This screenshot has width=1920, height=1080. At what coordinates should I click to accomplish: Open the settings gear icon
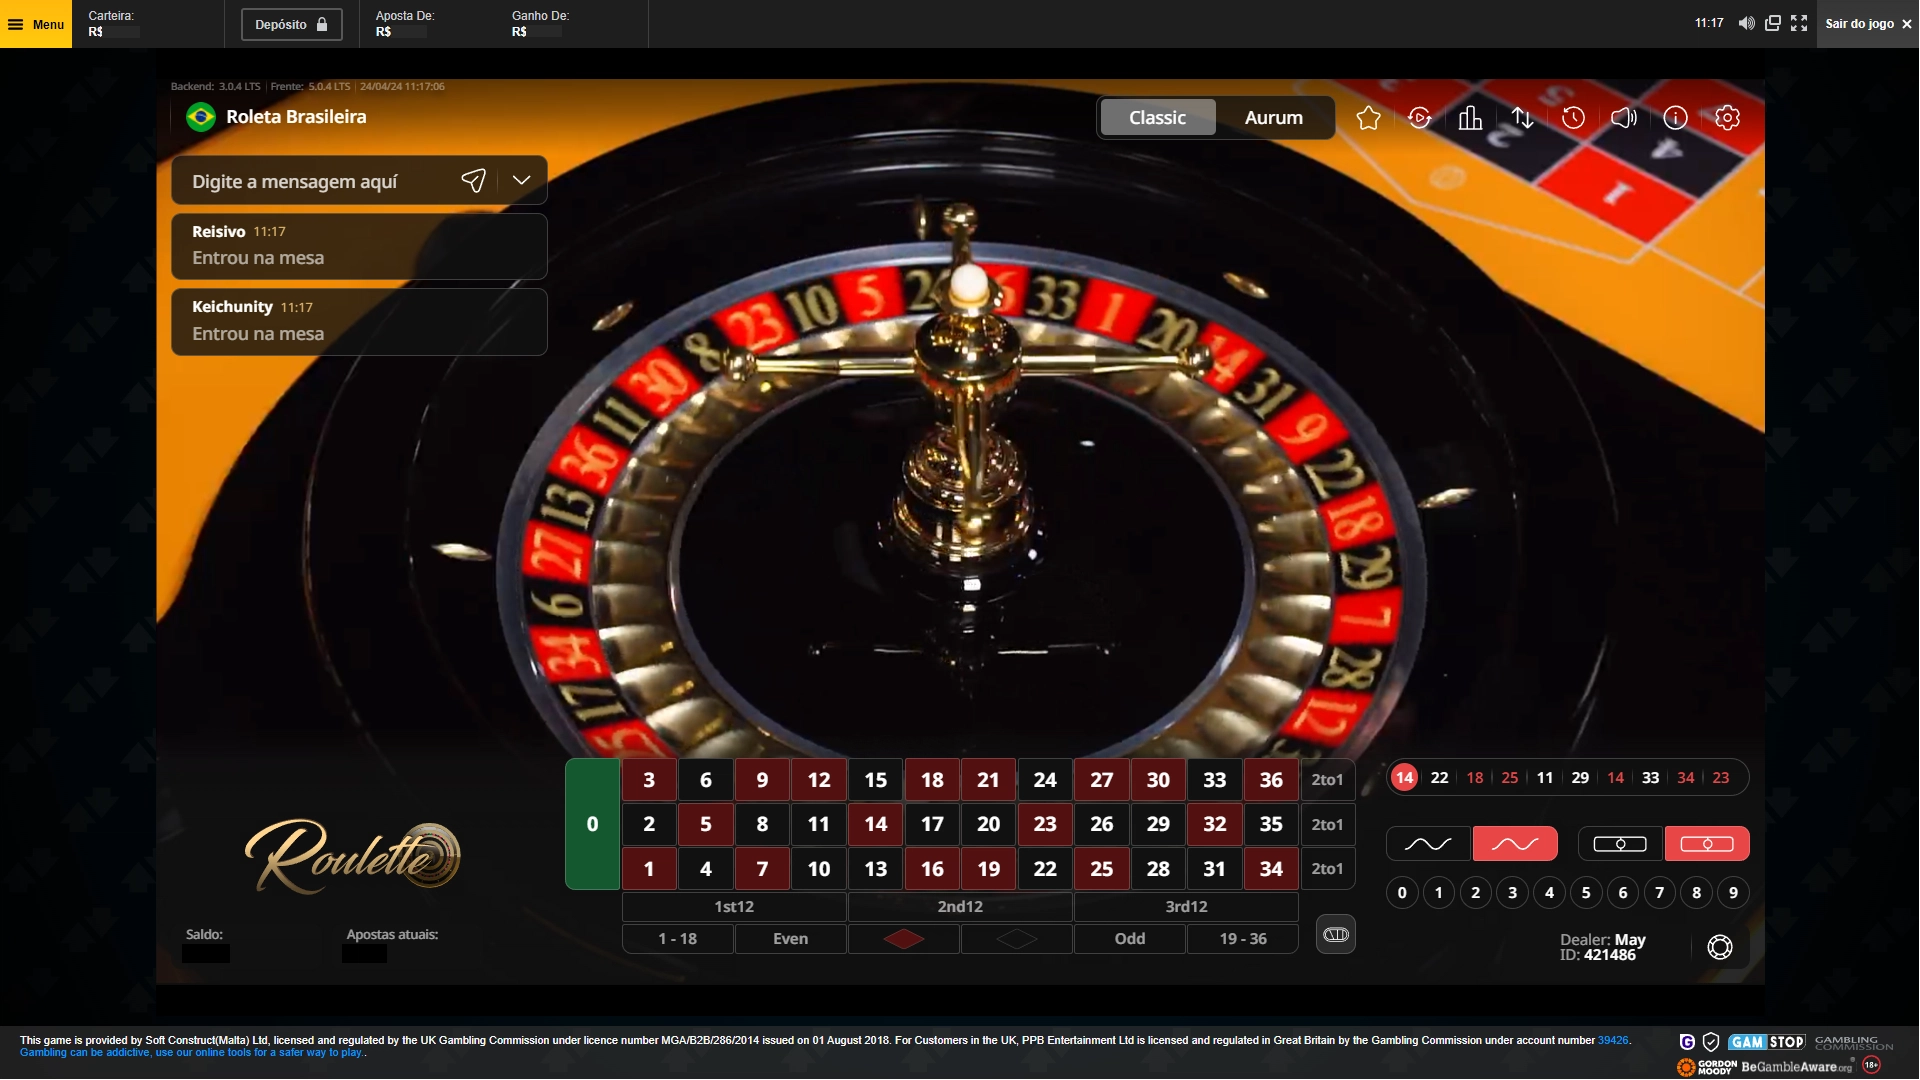[x=1727, y=118]
